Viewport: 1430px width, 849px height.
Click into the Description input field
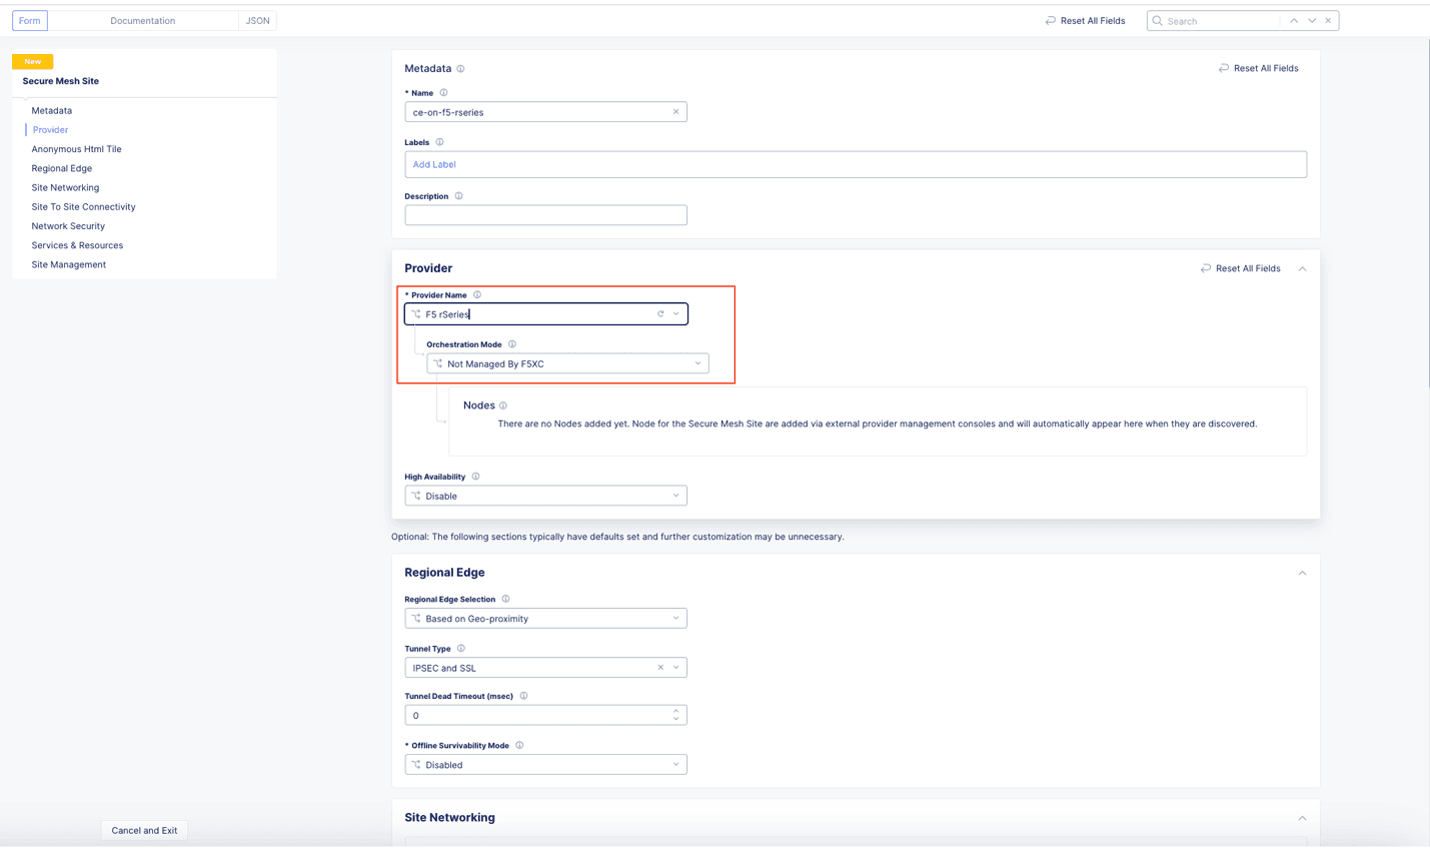point(546,215)
